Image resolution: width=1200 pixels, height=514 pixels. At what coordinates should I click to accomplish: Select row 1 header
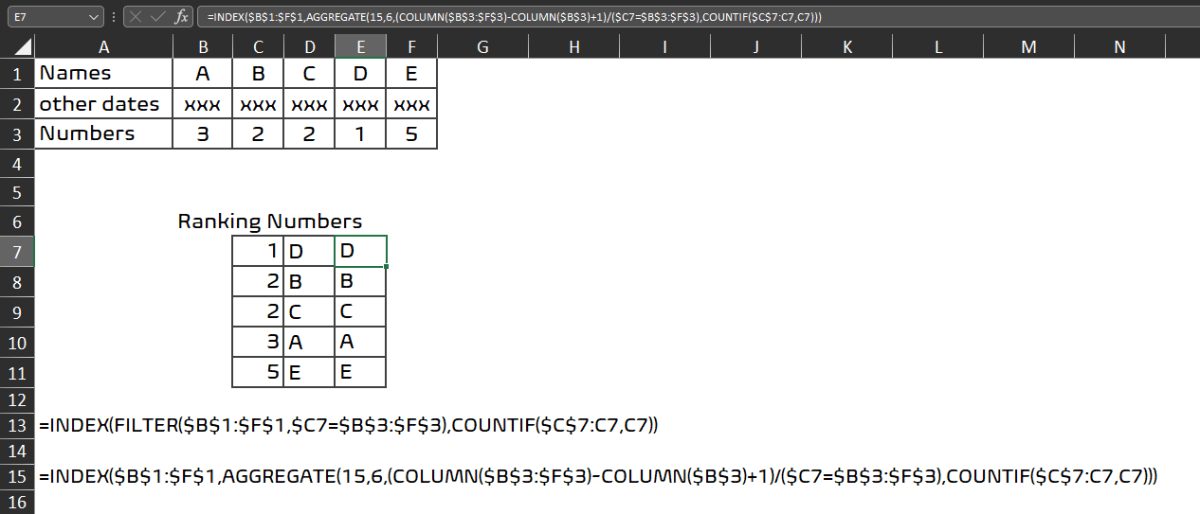tap(17, 73)
